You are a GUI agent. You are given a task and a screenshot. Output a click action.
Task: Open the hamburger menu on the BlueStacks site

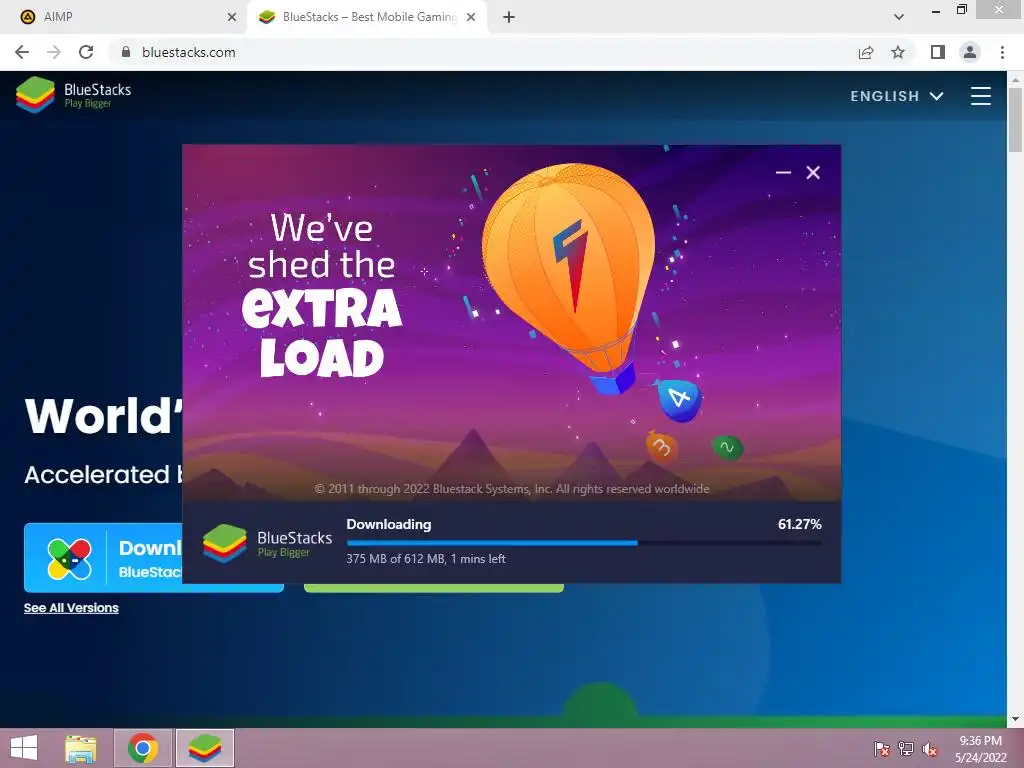[x=980, y=96]
